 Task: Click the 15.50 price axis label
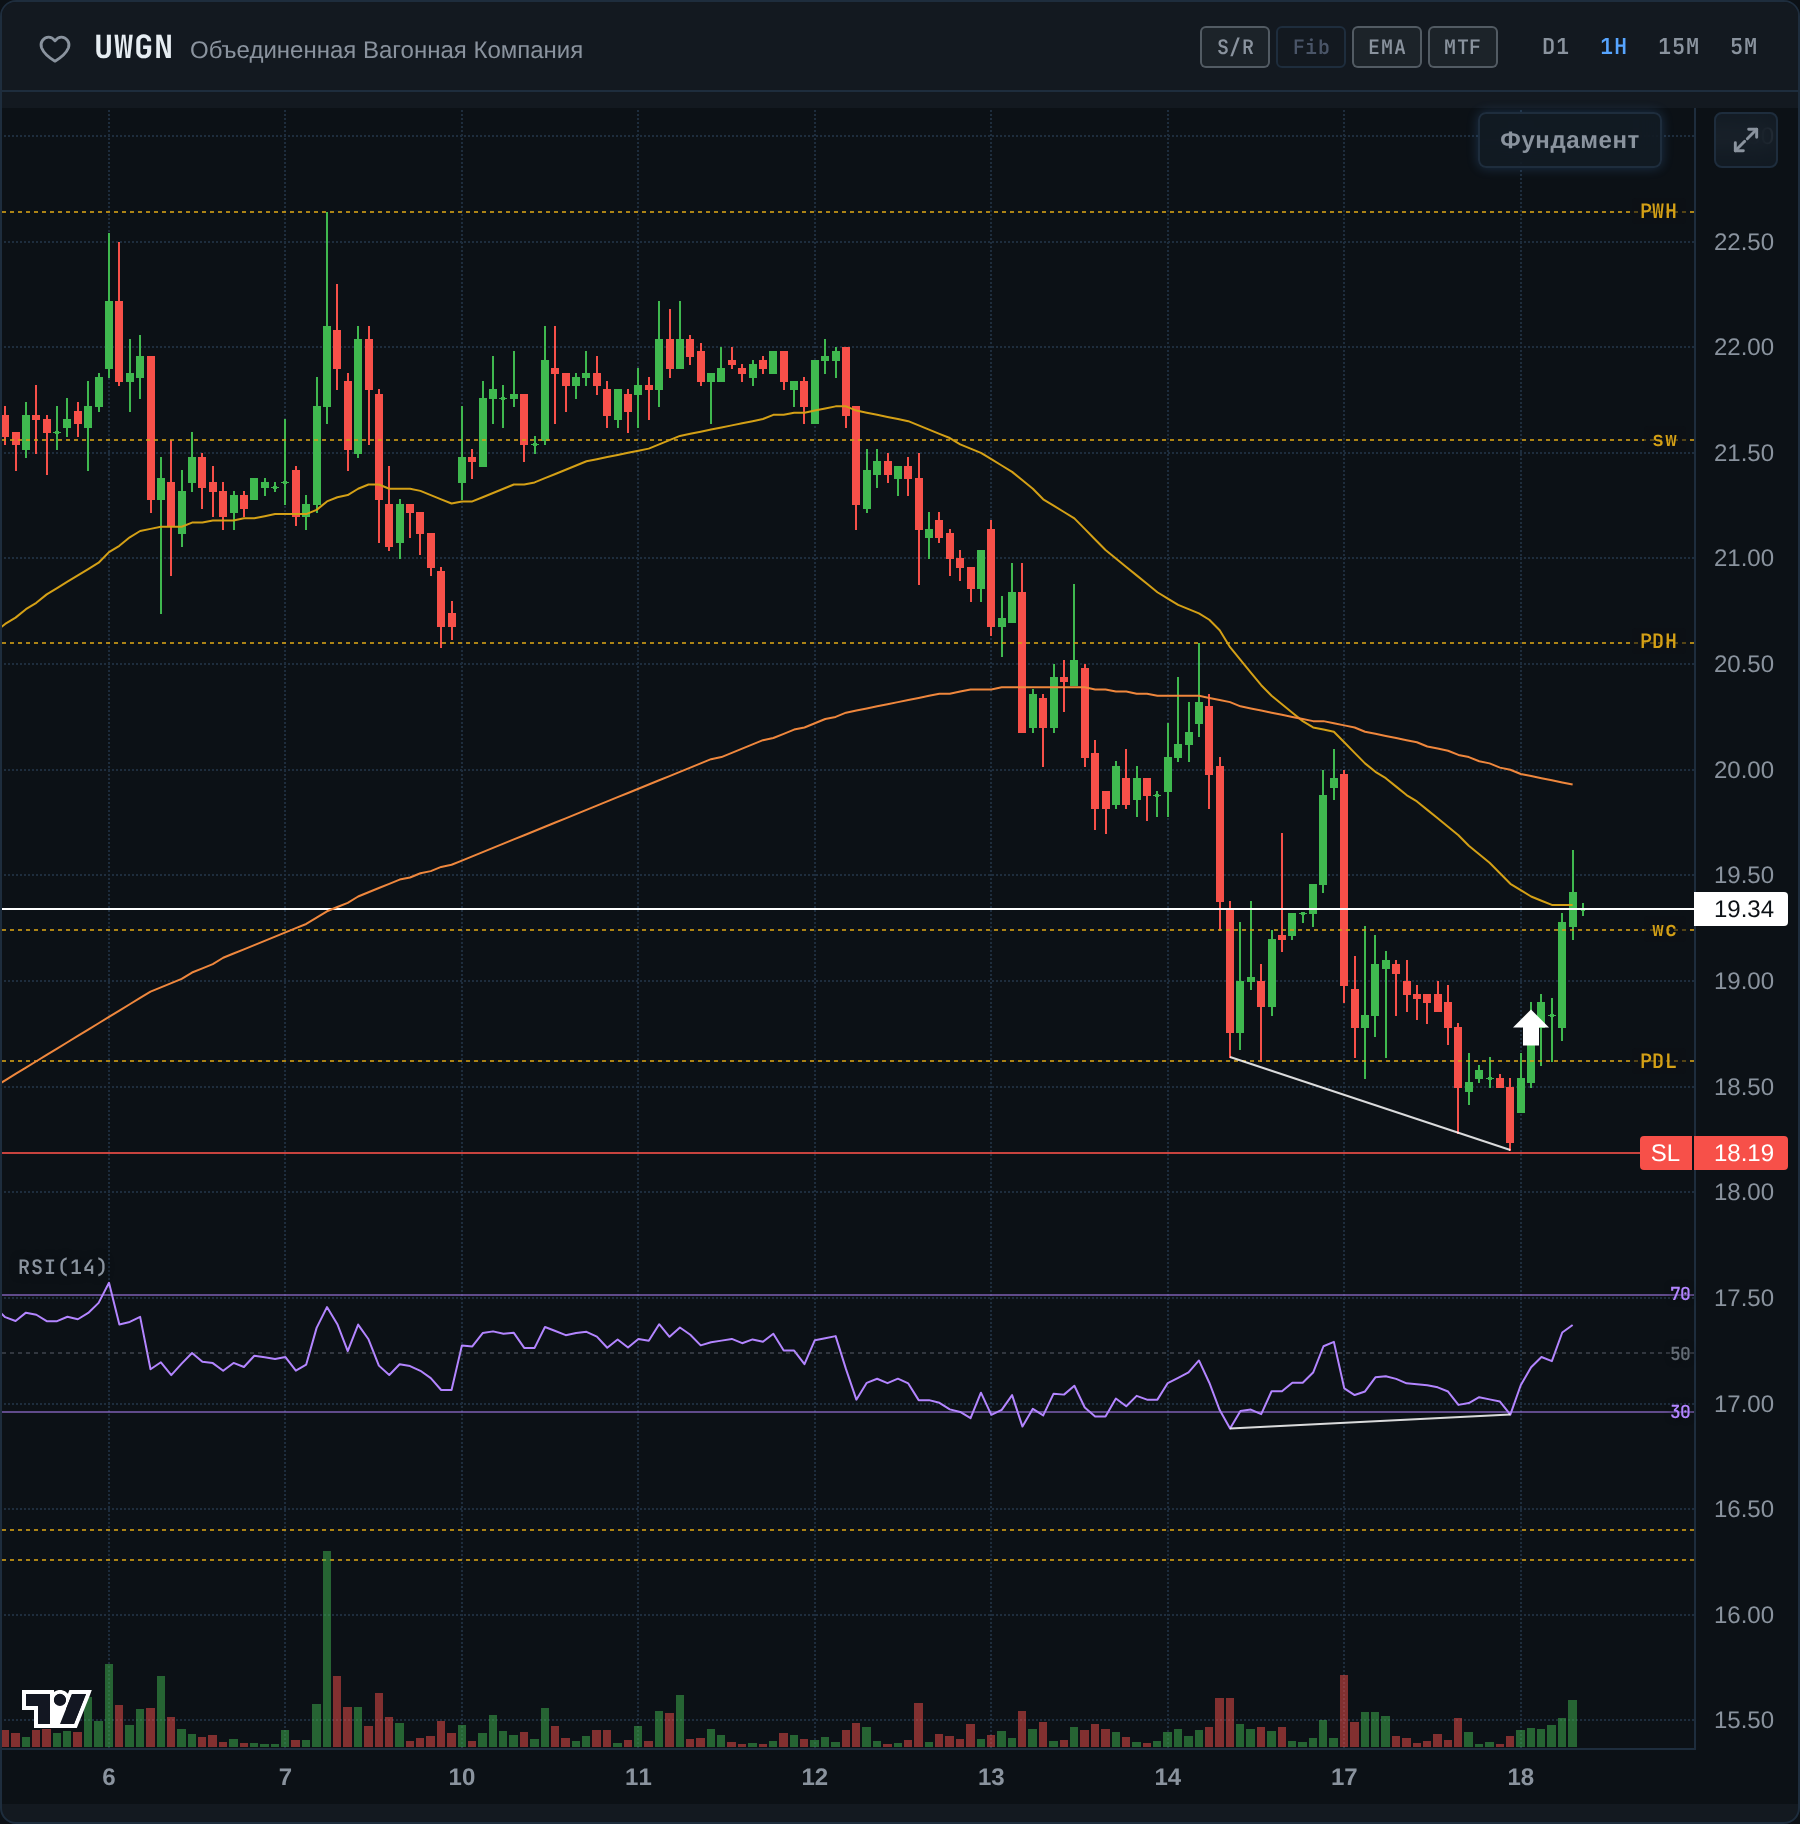[x=1744, y=1720]
